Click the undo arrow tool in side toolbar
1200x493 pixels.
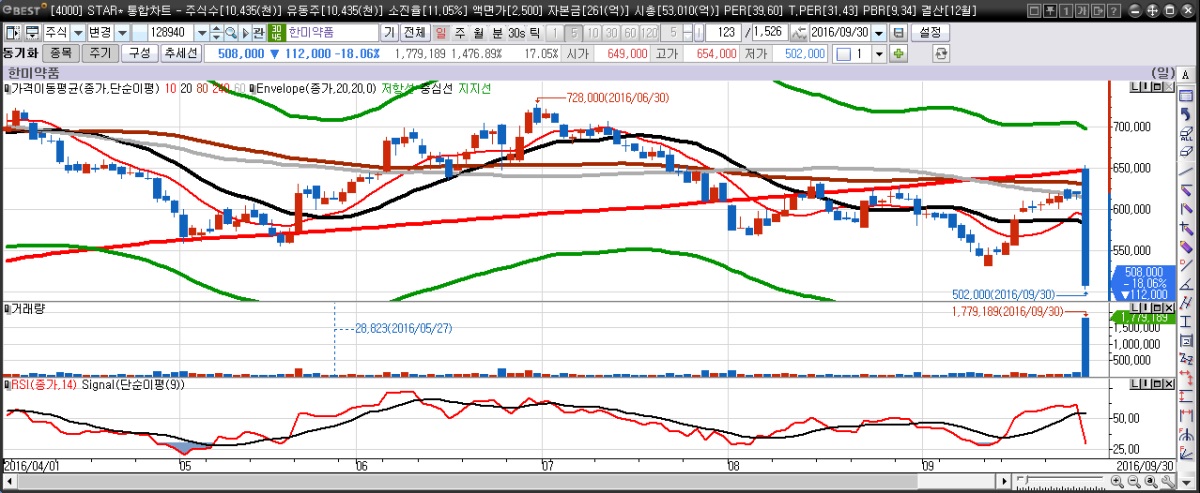pyautogui.click(x=1185, y=113)
